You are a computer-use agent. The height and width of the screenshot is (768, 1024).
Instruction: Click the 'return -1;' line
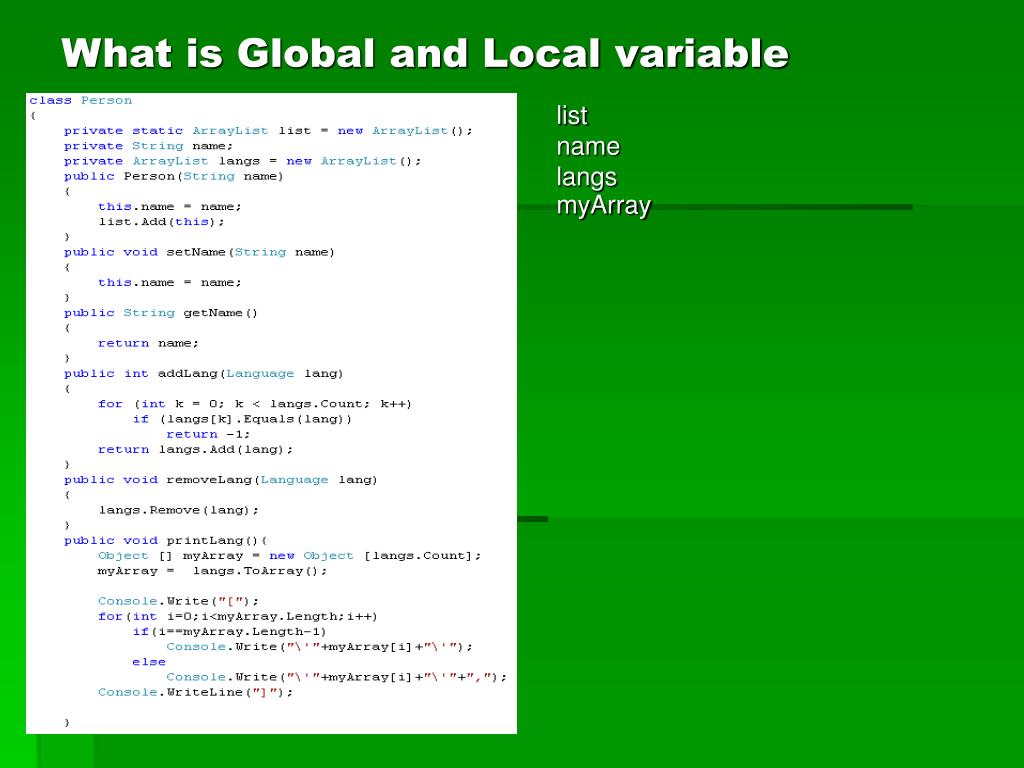pyautogui.click(x=208, y=434)
